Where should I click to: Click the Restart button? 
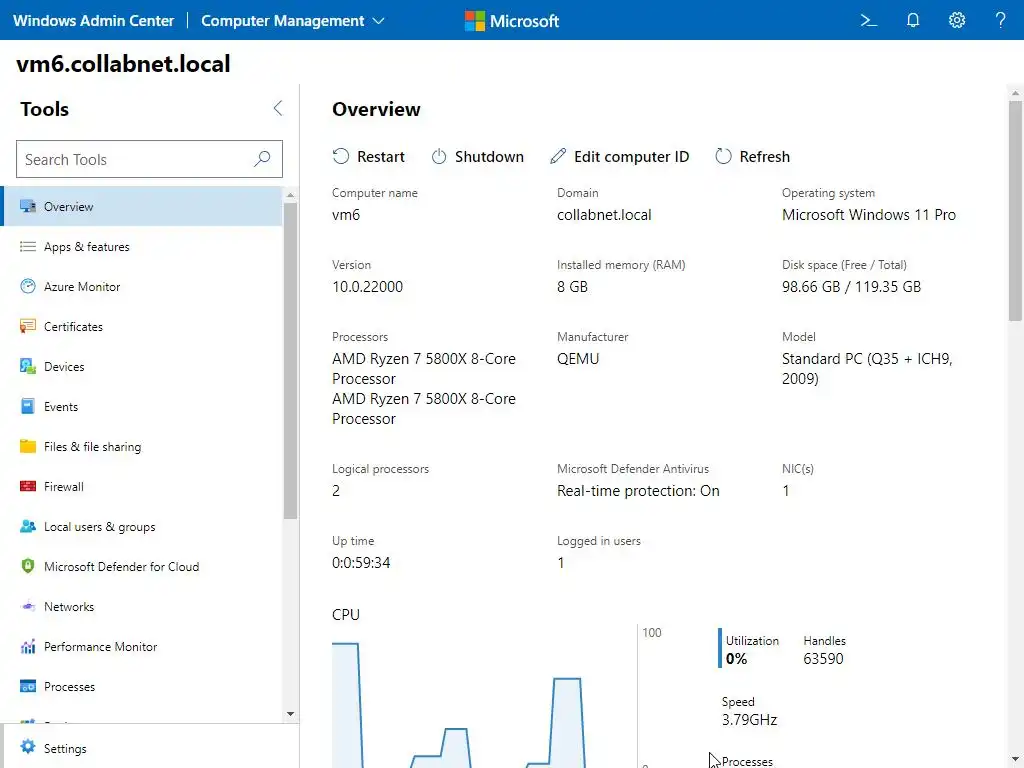tap(368, 157)
